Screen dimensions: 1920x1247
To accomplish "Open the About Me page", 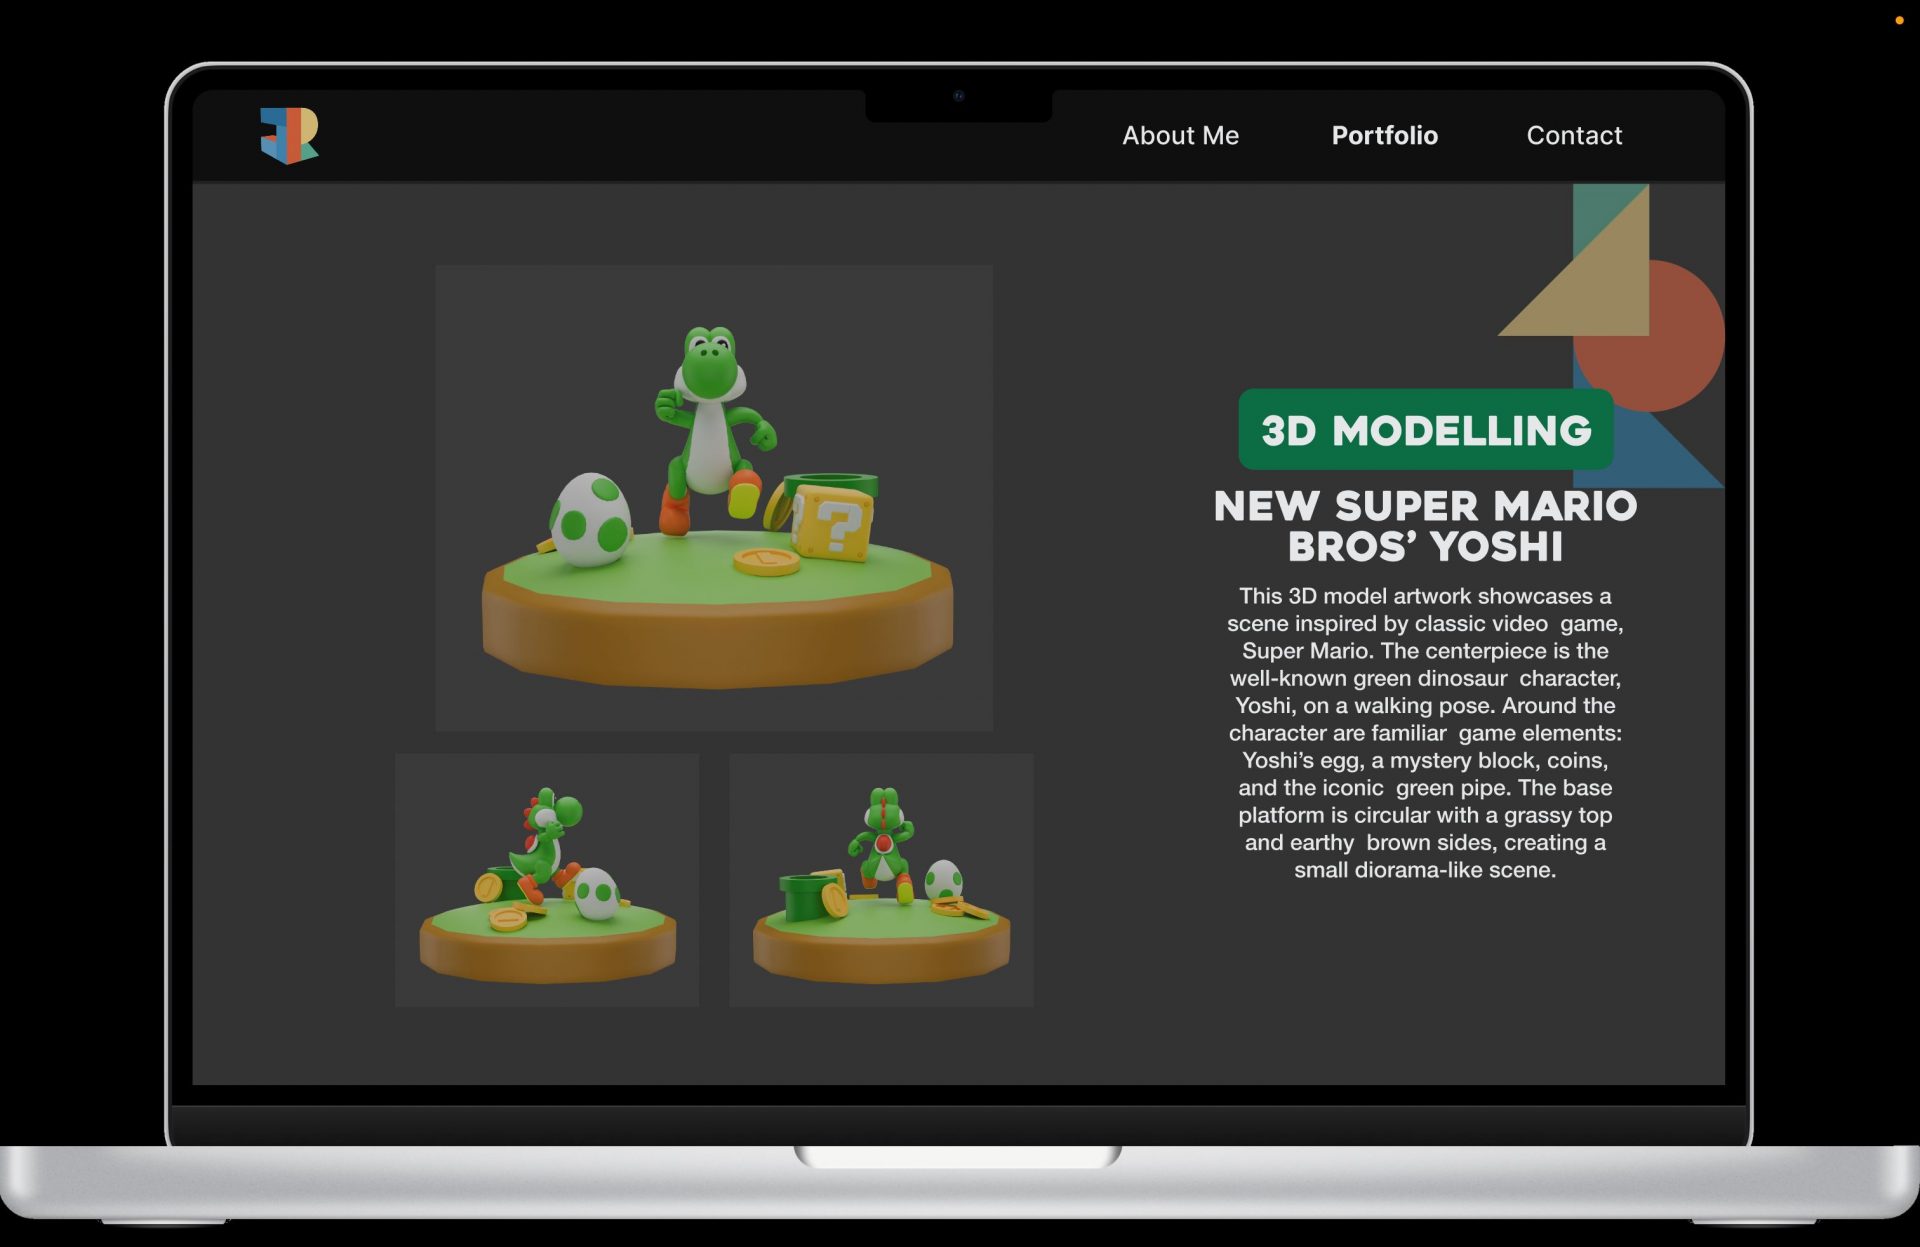I will click(1180, 135).
